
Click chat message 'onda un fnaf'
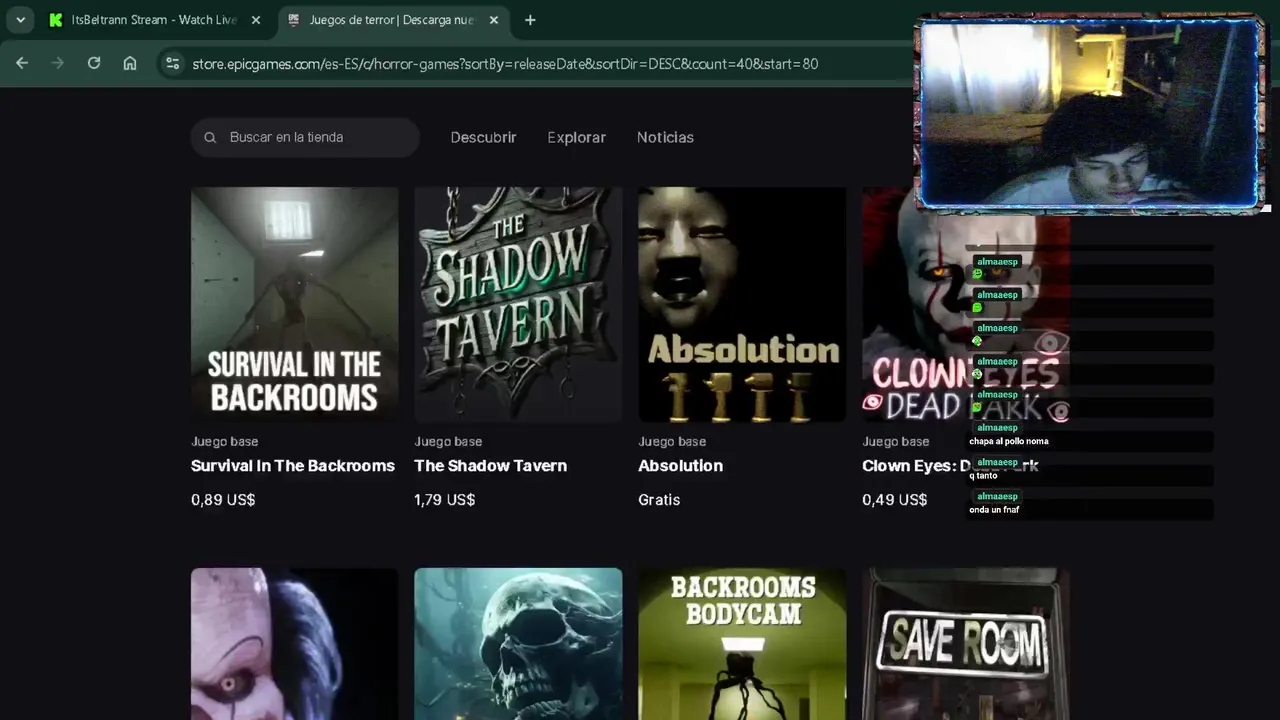(994, 510)
